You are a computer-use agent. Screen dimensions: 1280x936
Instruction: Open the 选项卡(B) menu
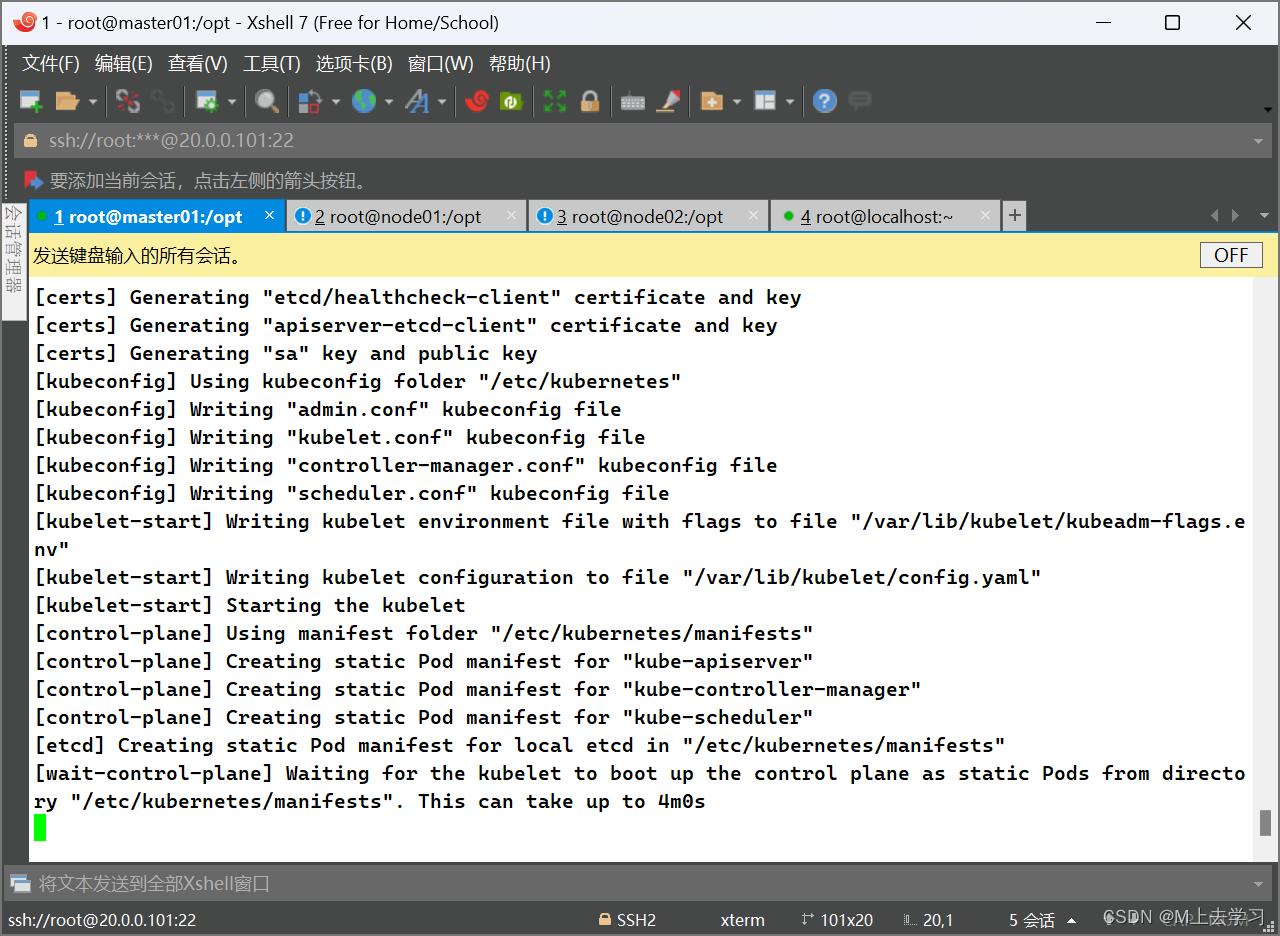[x=354, y=64]
